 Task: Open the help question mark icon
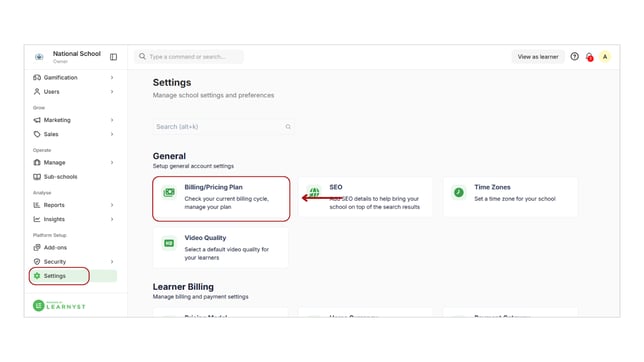[575, 56]
